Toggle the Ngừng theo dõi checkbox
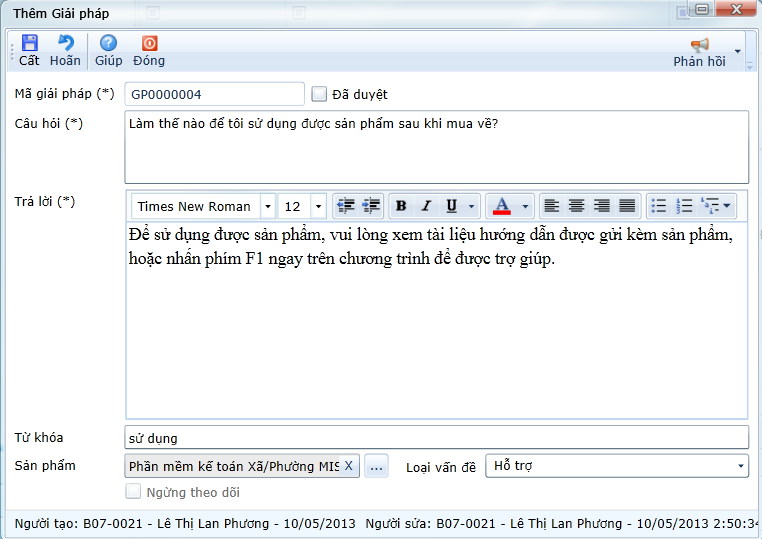The width and height of the screenshot is (762, 539). [x=133, y=492]
